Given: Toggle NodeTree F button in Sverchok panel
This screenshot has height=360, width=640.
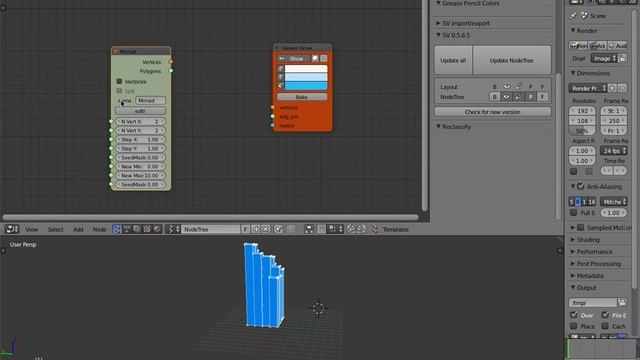Looking at the screenshot, I should 542,97.
